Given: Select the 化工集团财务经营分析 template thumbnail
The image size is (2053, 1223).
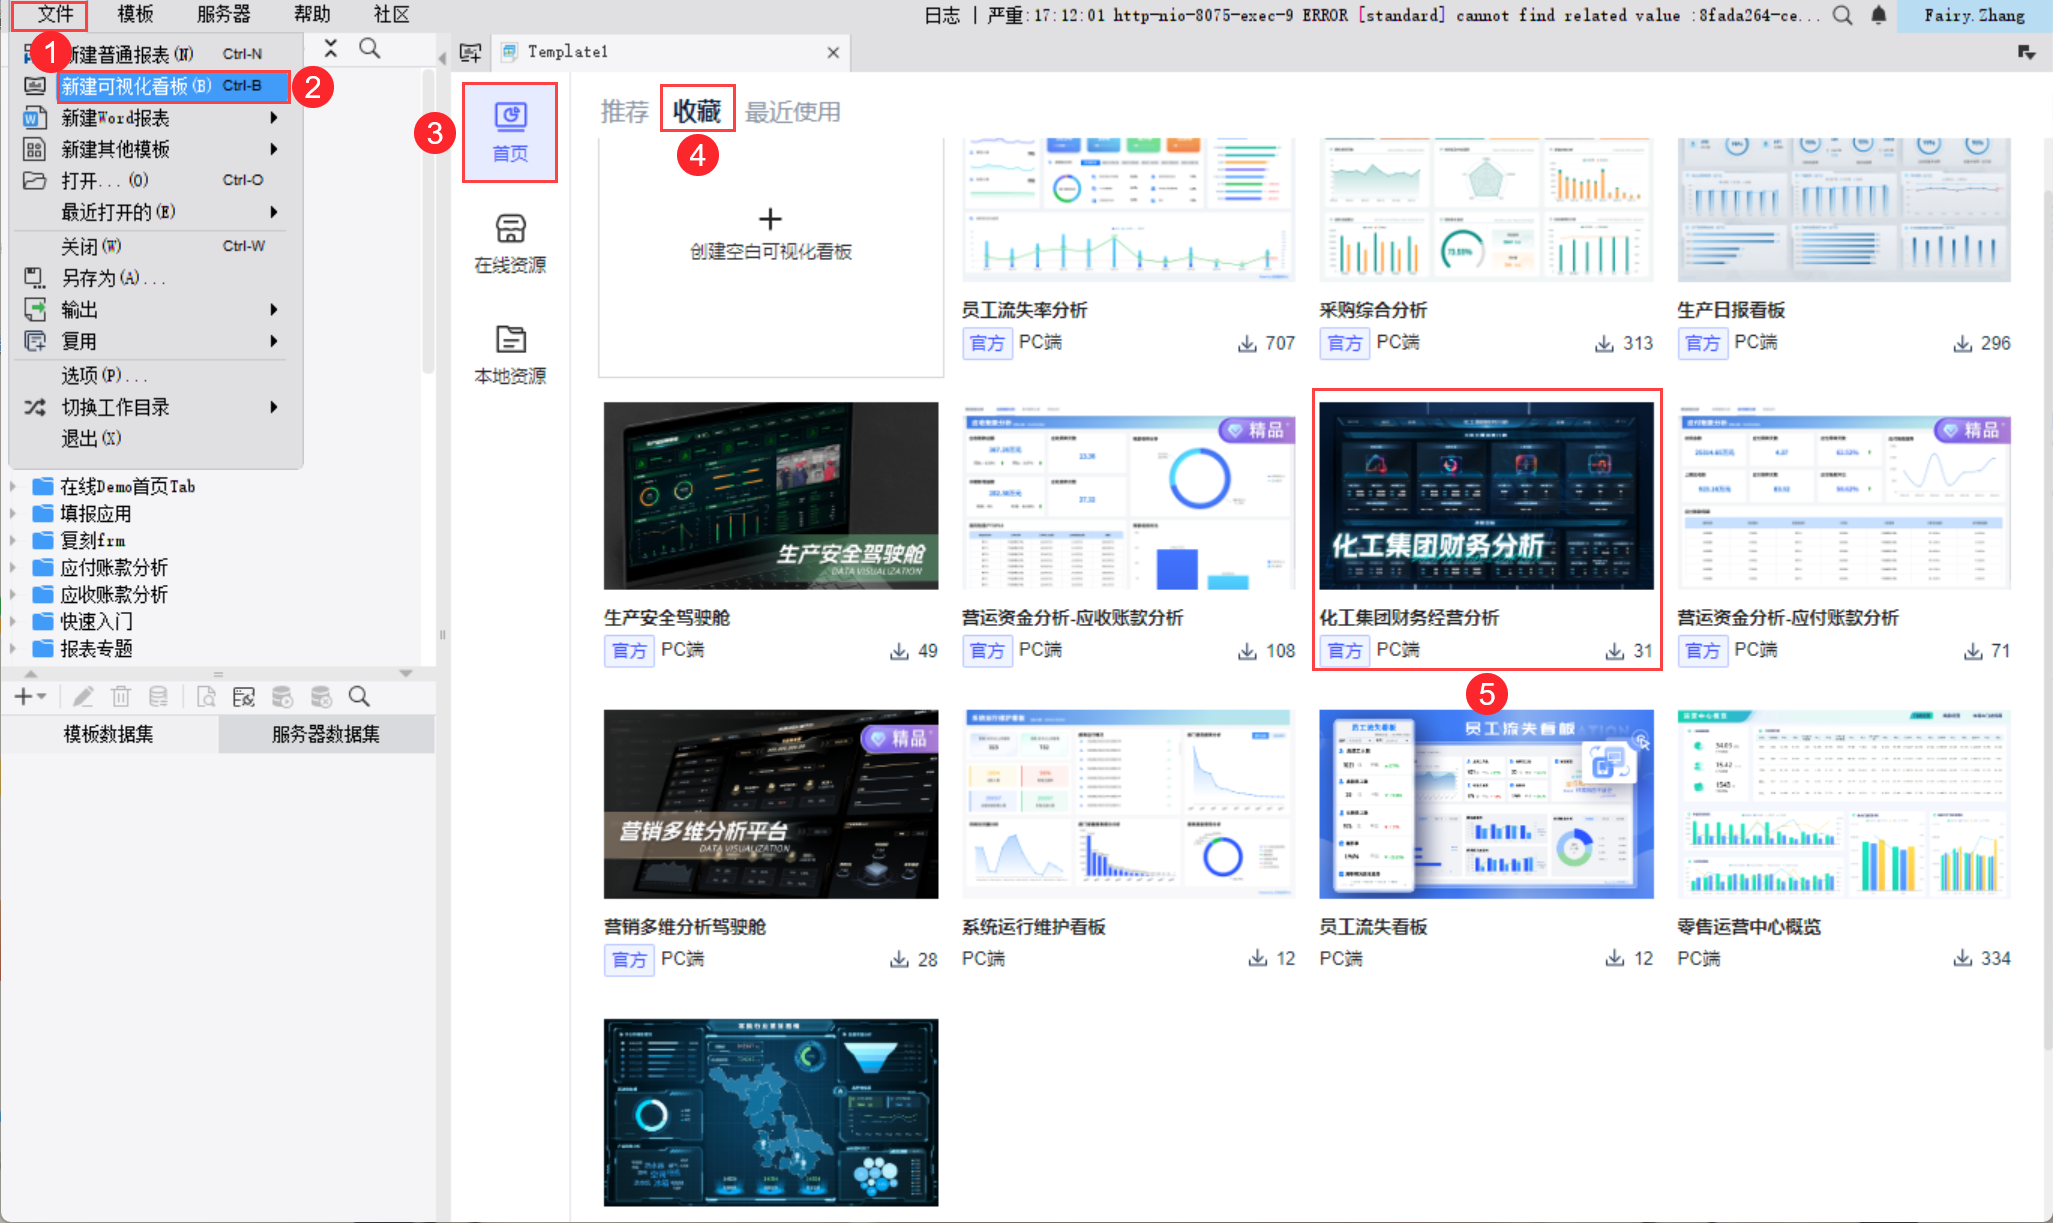Looking at the screenshot, I should pyautogui.click(x=1486, y=496).
